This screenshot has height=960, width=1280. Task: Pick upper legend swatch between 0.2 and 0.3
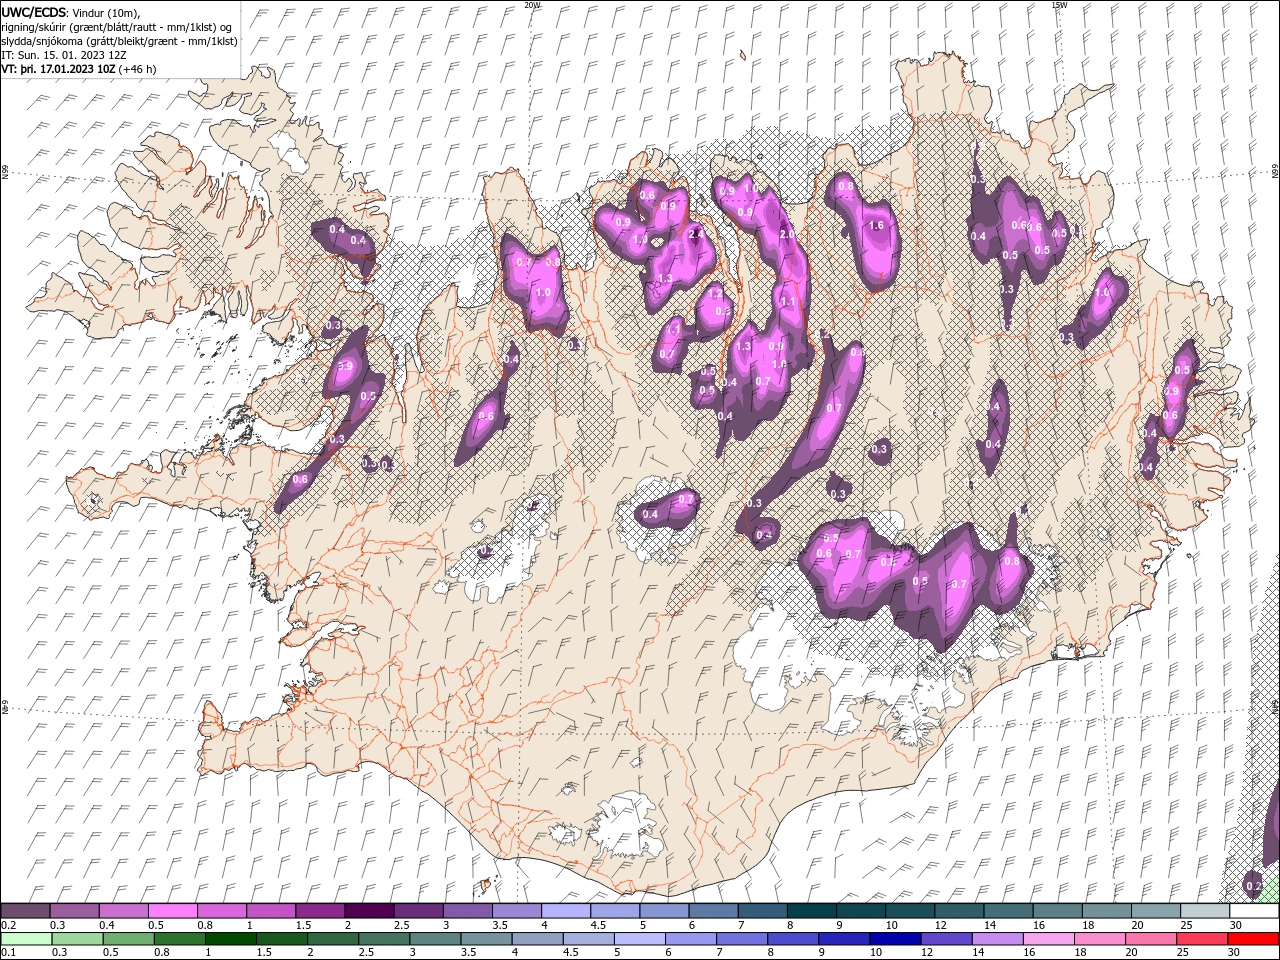[25, 911]
